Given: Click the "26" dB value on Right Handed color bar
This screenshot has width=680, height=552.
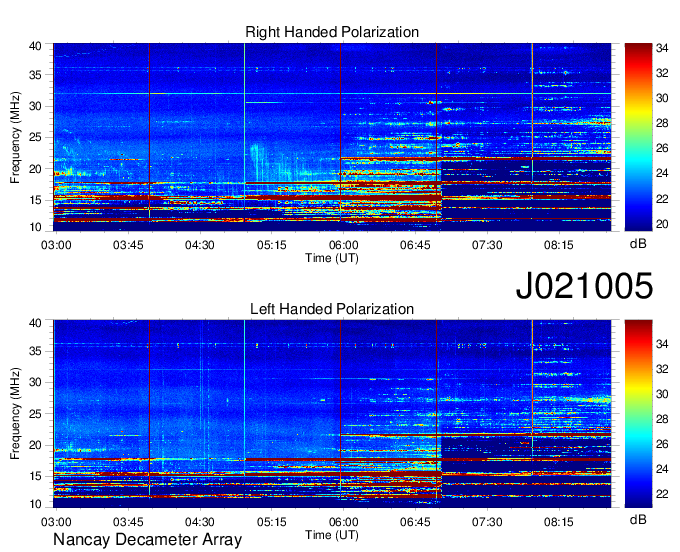Looking at the screenshot, I should point(662,149).
